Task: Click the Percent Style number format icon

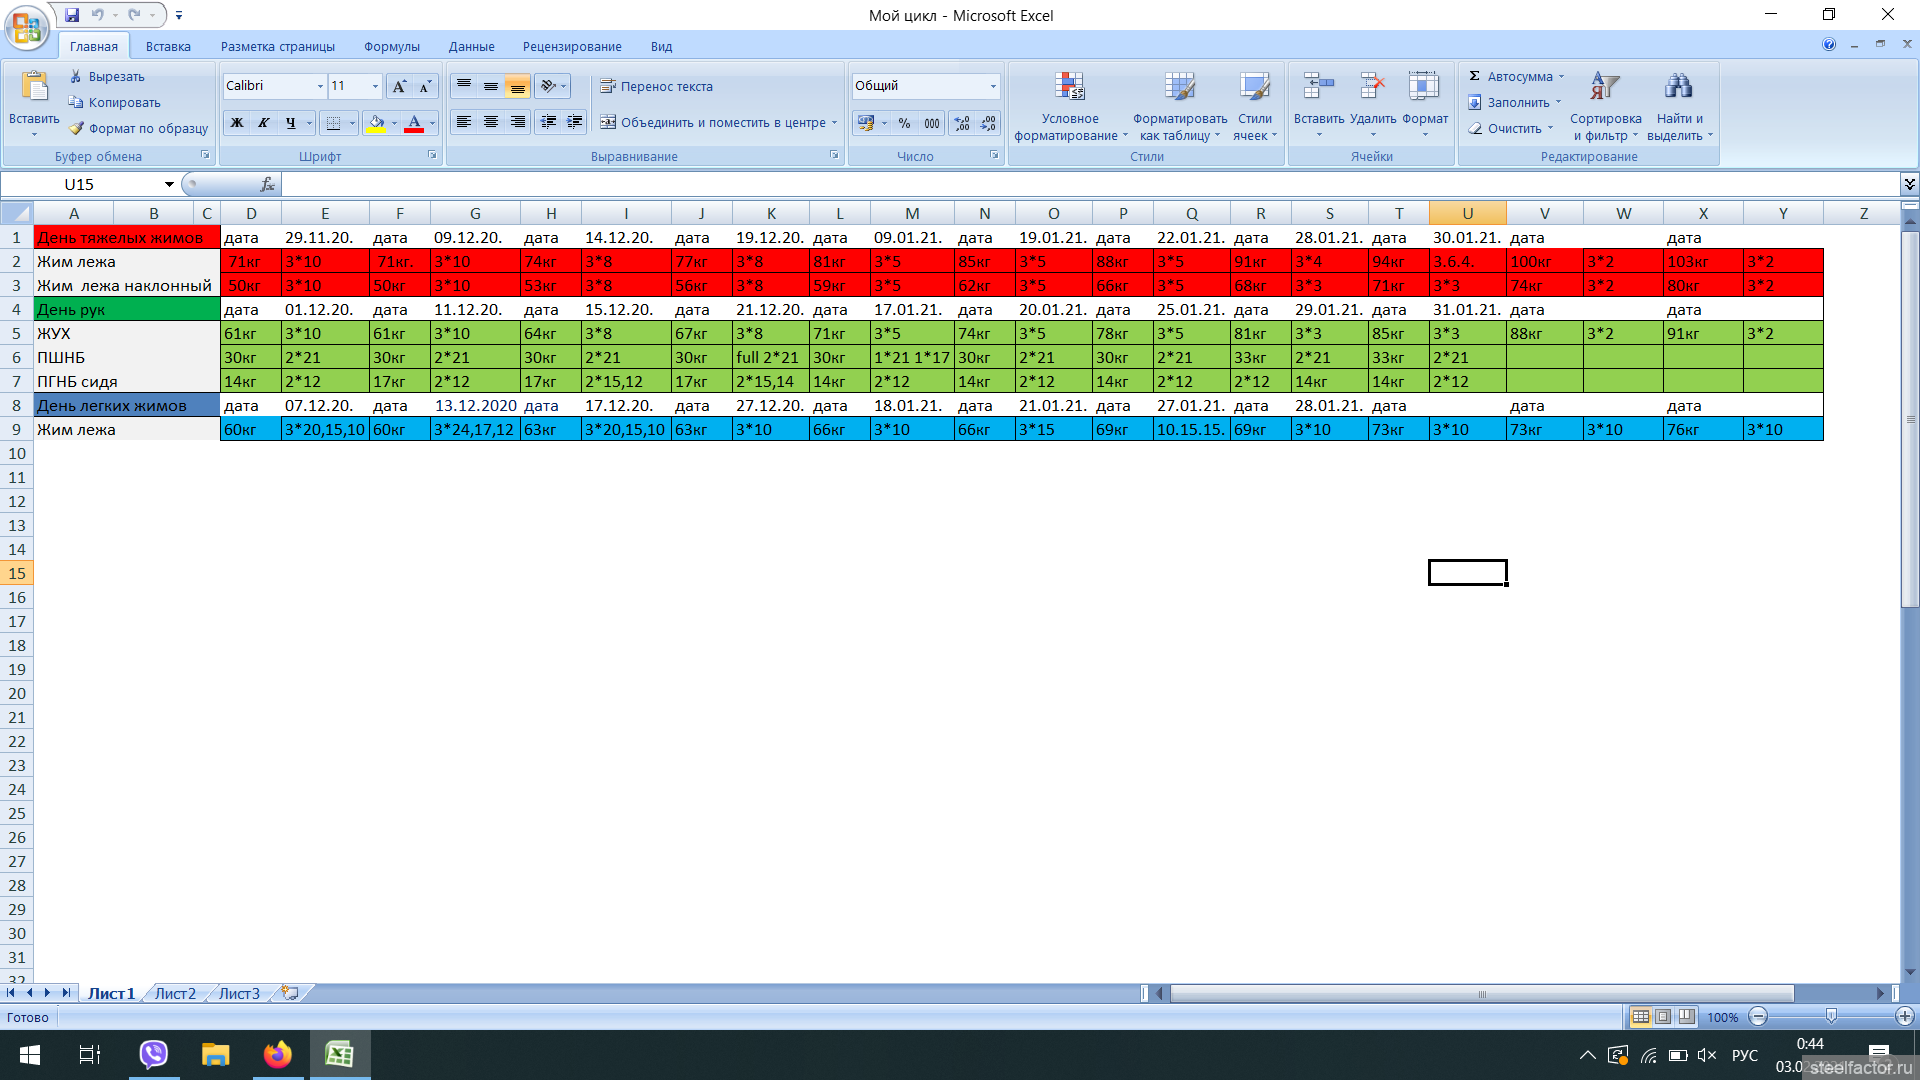Action: click(x=904, y=123)
